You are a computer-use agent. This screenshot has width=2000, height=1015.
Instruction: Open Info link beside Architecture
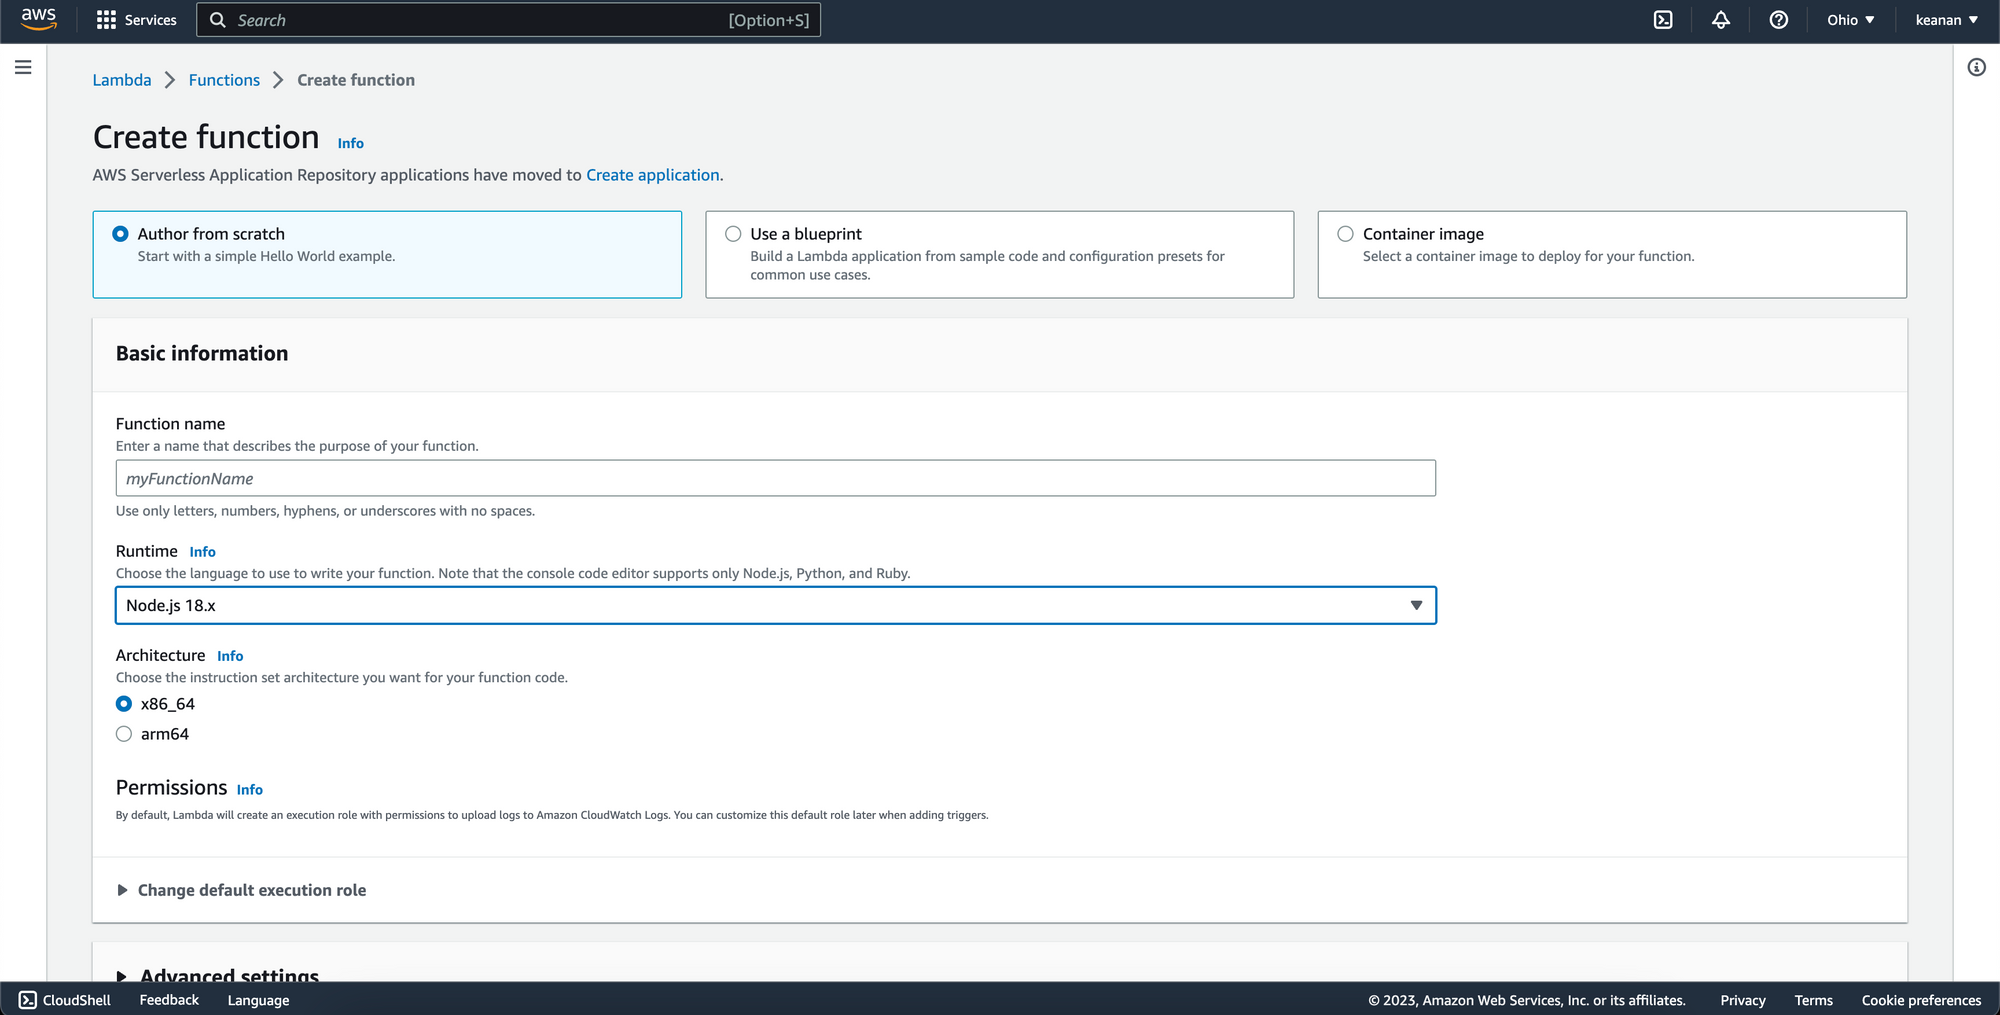230,656
